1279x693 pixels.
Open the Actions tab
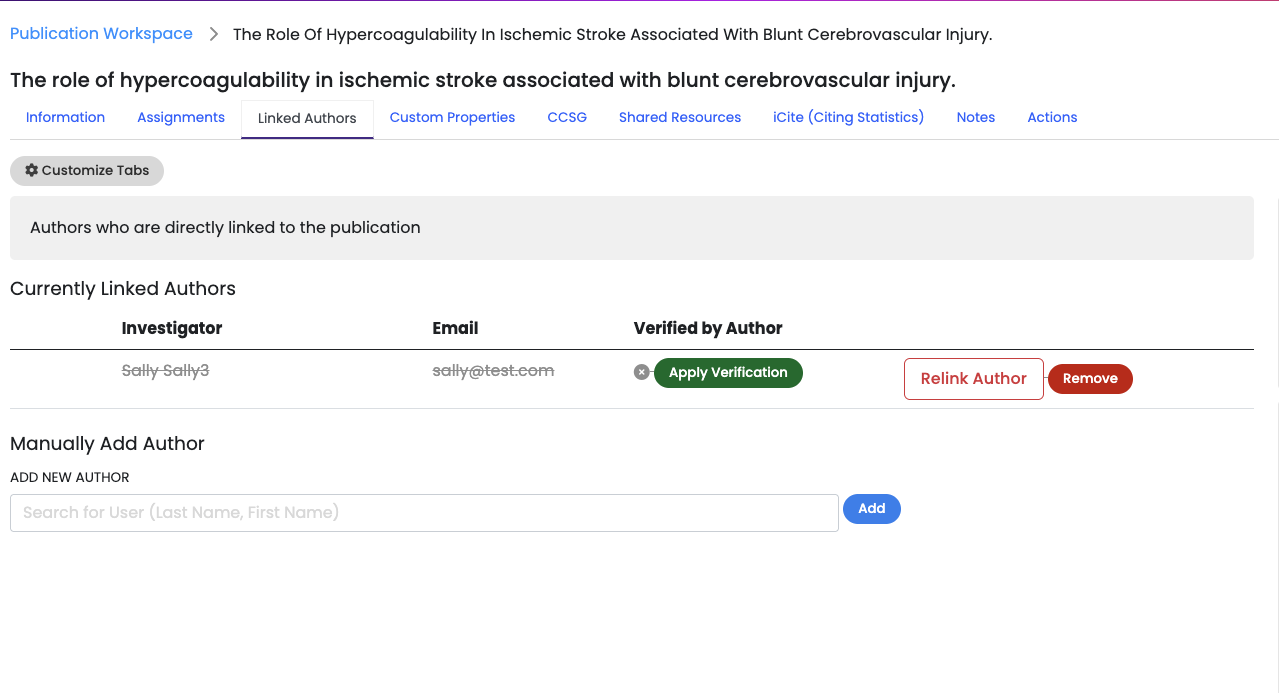tap(1052, 118)
